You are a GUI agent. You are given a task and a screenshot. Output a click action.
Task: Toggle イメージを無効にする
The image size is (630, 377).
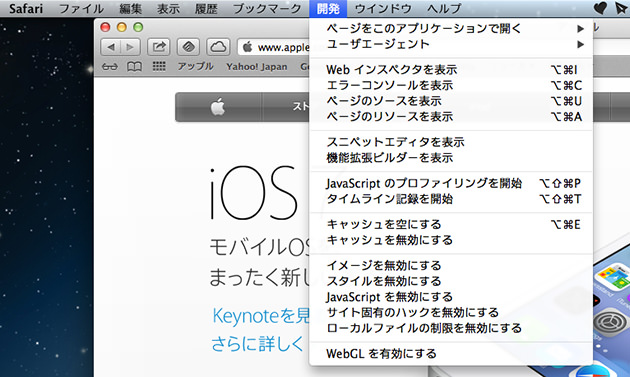tap(451, 265)
